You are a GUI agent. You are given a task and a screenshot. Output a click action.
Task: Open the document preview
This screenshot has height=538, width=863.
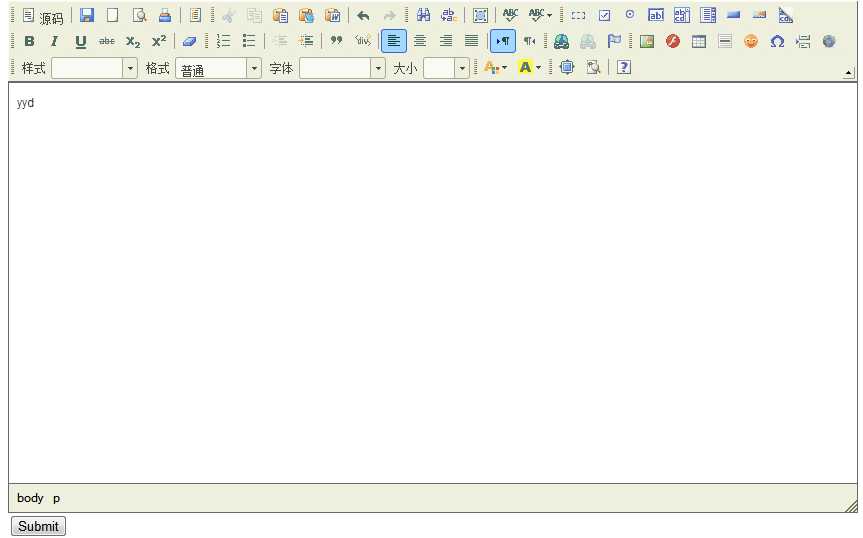[x=139, y=15]
